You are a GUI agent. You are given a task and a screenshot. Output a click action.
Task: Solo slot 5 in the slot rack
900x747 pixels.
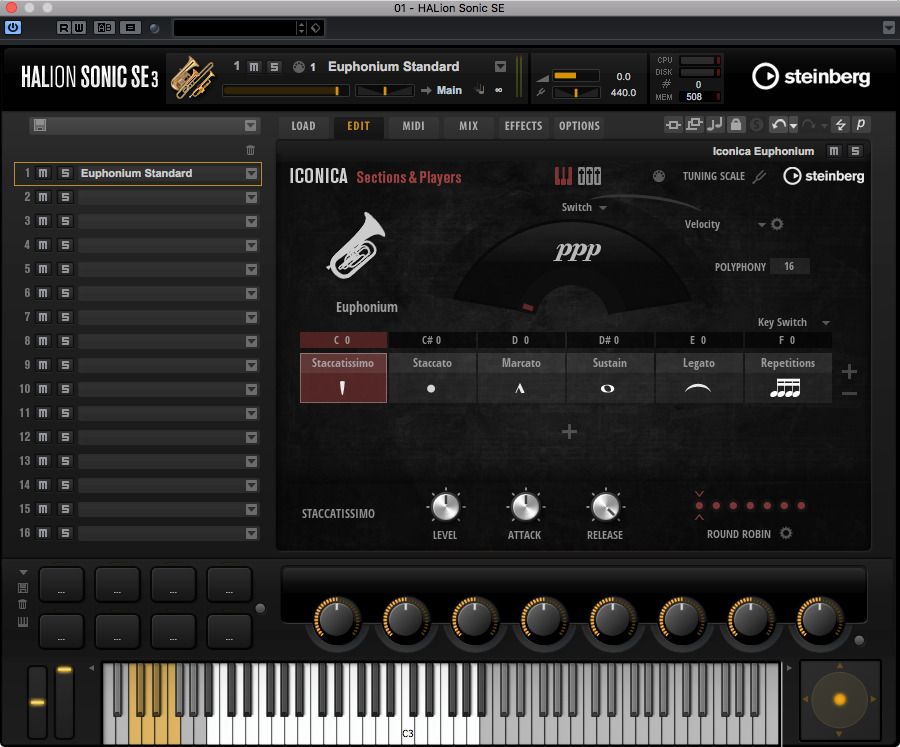[x=65, y=269]
